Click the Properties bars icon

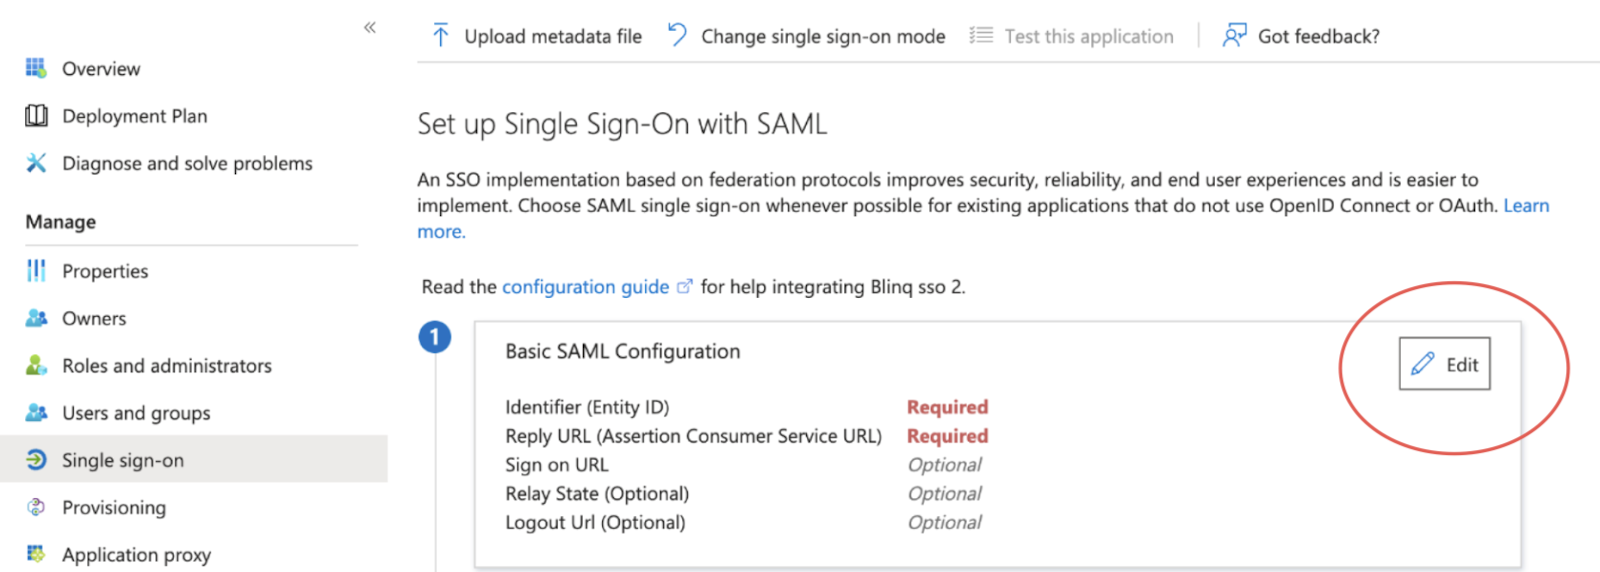(x=36, y=271)
